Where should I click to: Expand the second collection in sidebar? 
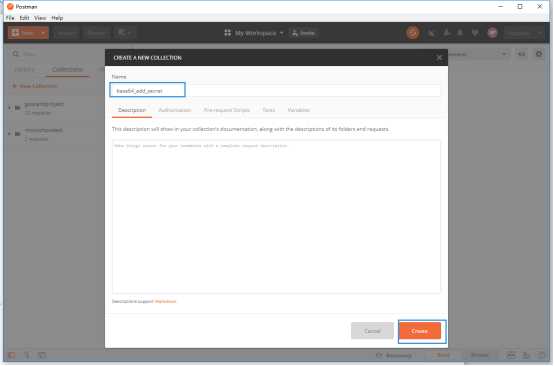click(x=10, y=134)
